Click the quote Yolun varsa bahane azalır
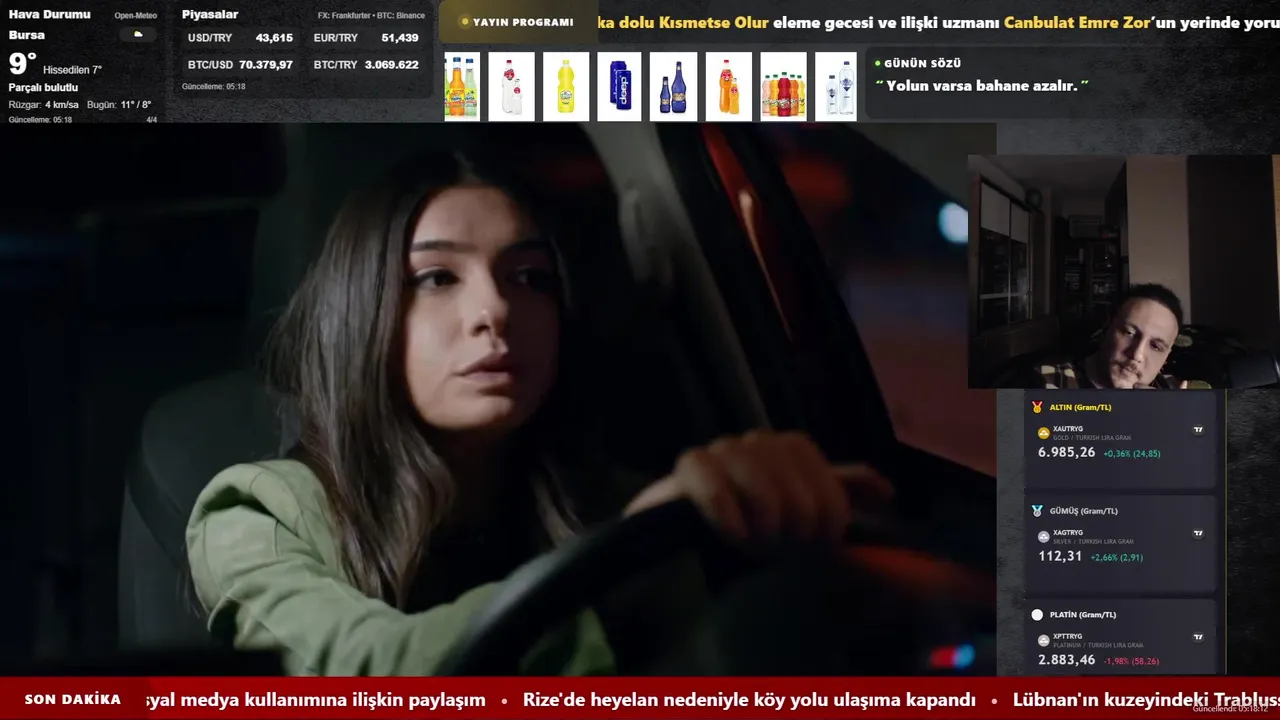Screen dimensions: 1280x720 click(982, 86)
